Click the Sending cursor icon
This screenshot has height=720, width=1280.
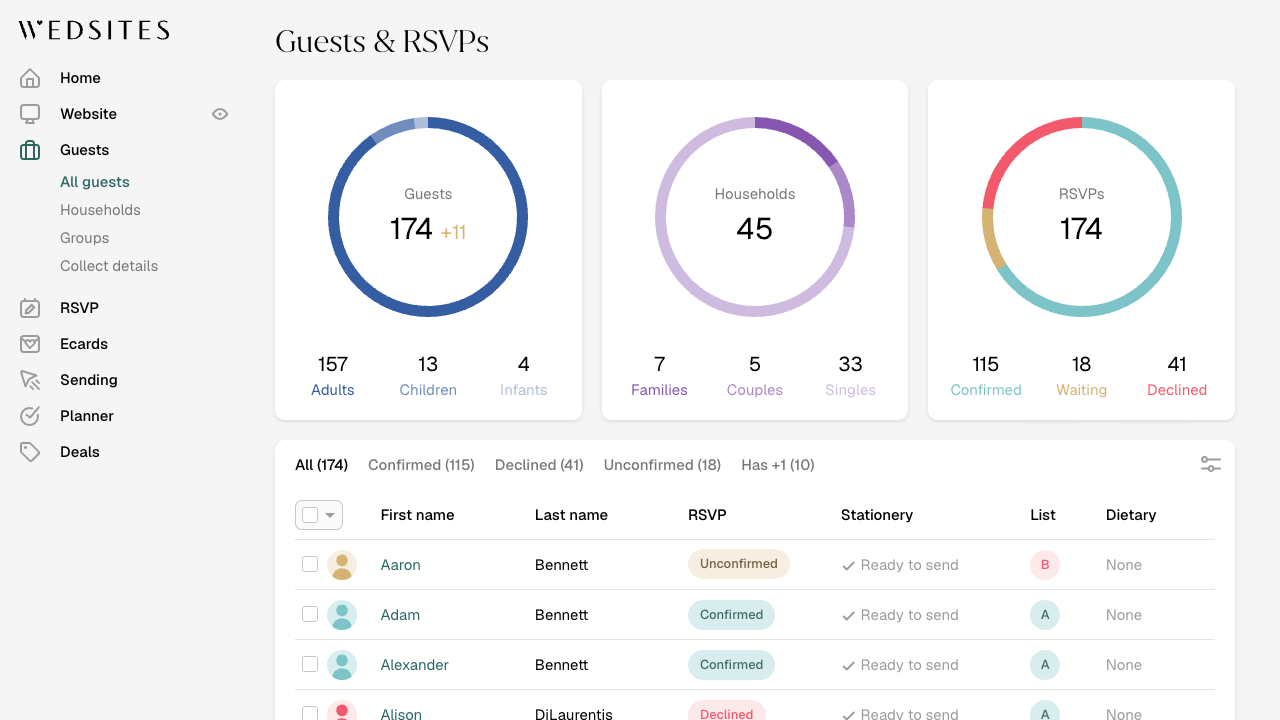tap(30, 380)
